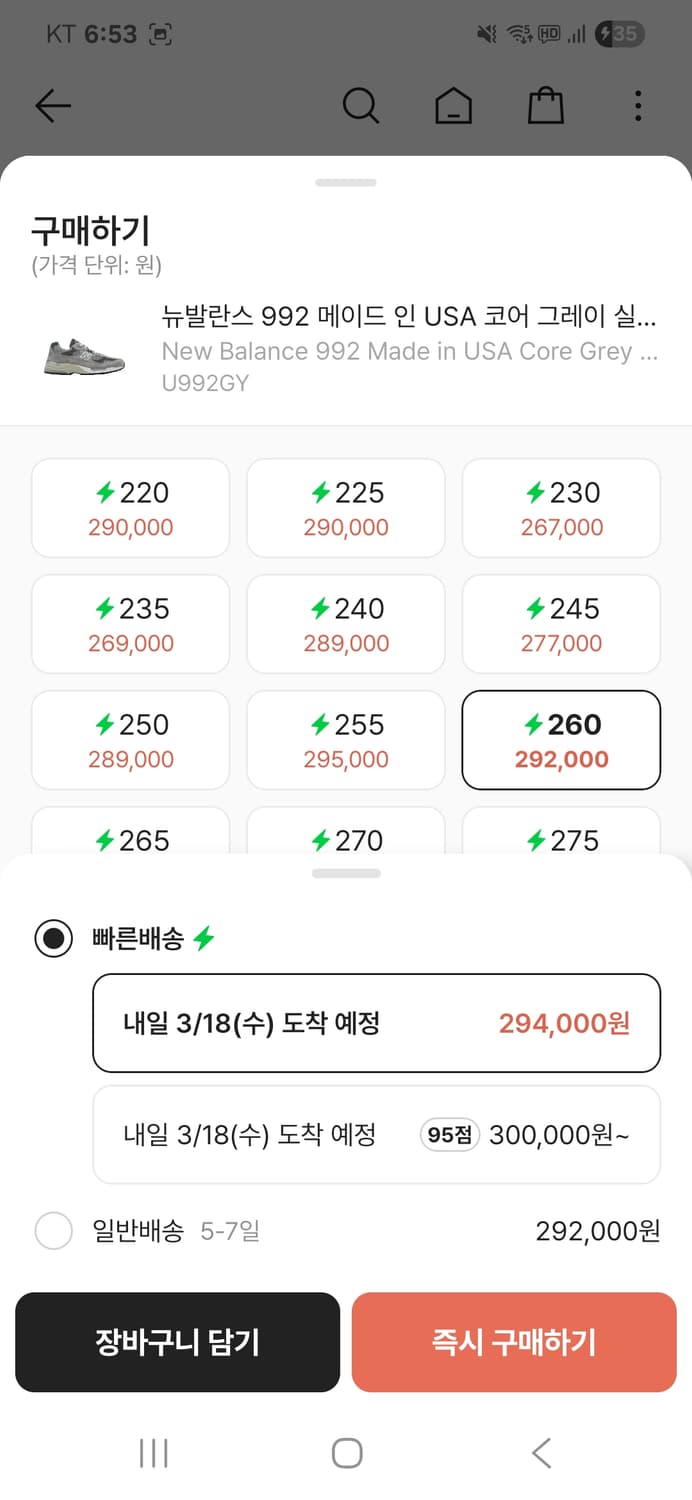Select the 294,000원 arrival option for tomorrow
The image size is (692, 1500).
point(377,1023)
